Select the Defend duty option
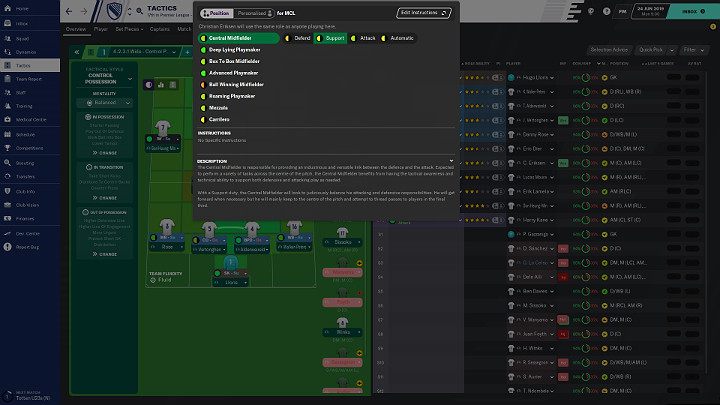This screenshot has height=405, width=720. (x=299, y=38)
